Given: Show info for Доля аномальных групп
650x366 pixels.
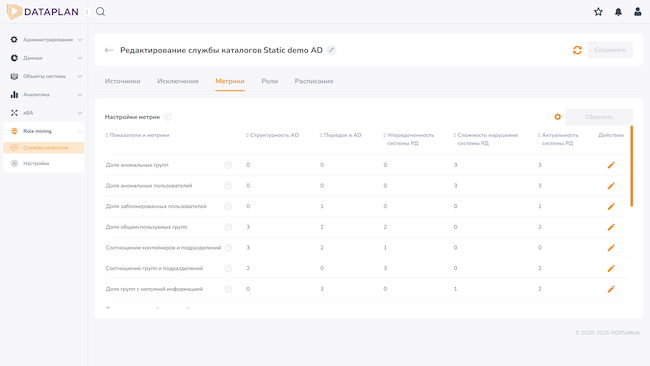Looking at the screenshot, I should 228,165.
